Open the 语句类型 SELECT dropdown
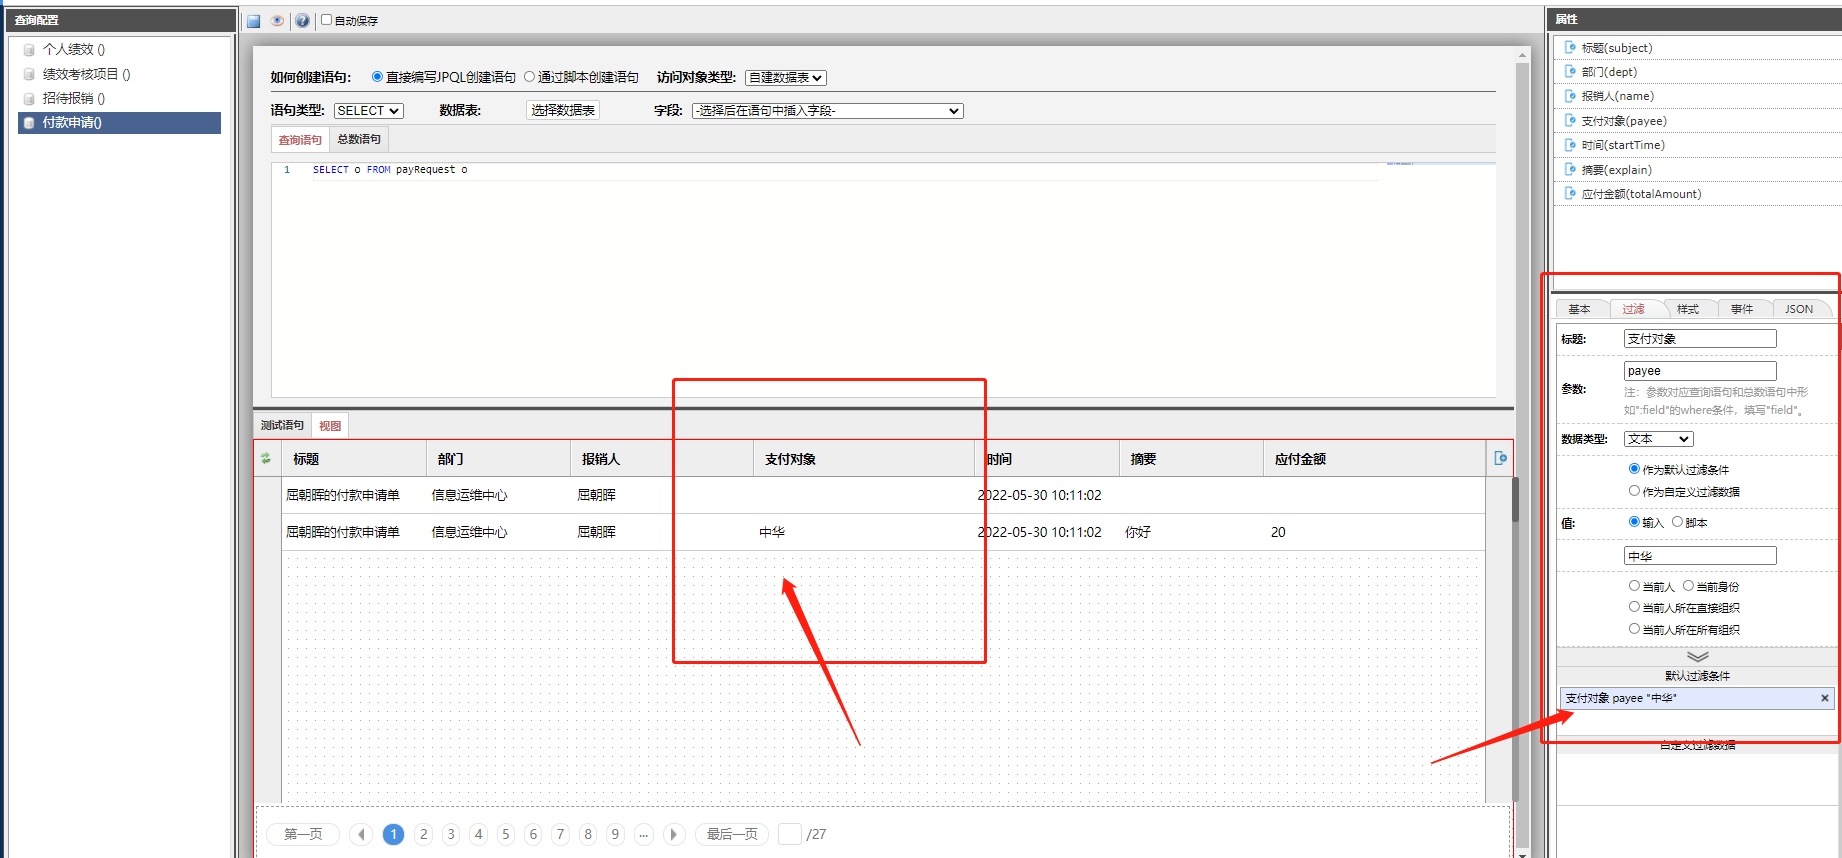The width and height of the screenshot is (1842, 858). pos(369,111)
